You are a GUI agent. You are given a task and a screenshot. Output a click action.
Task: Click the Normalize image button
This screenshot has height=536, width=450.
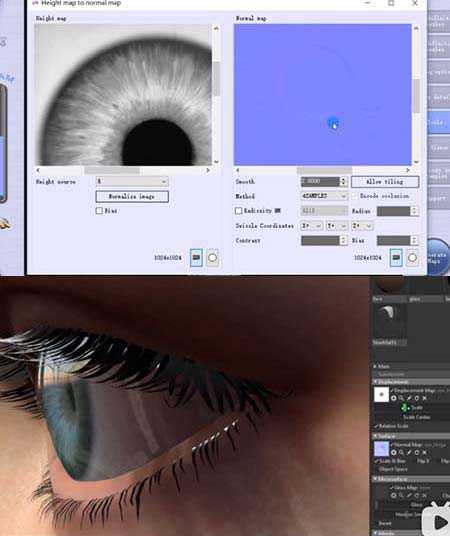tap(132, 197)
